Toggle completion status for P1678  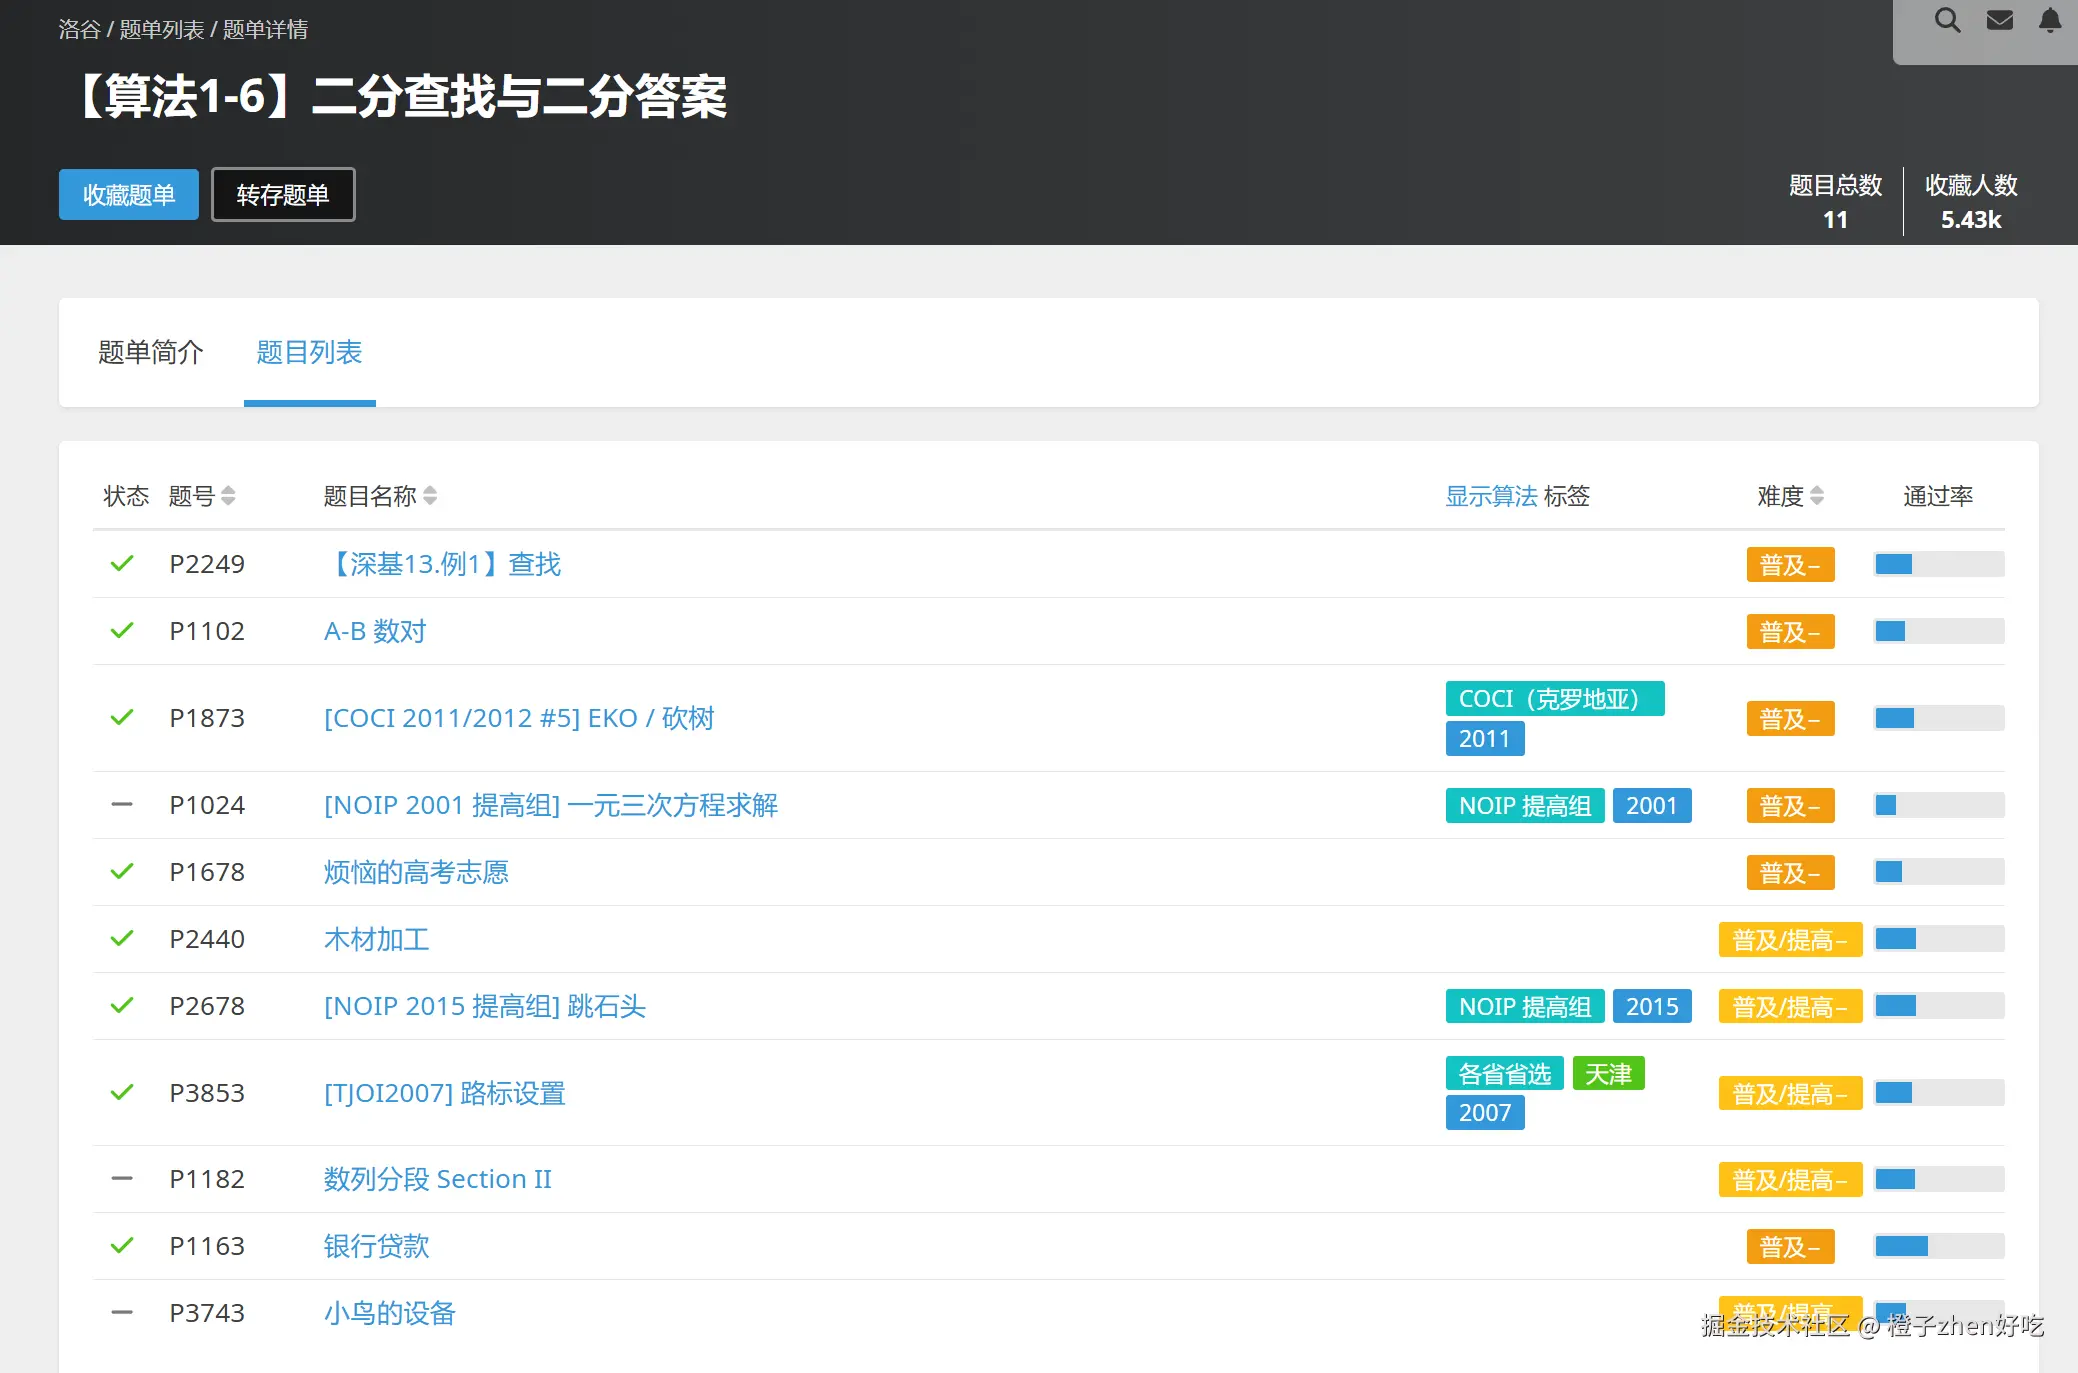tap(122, 871)
